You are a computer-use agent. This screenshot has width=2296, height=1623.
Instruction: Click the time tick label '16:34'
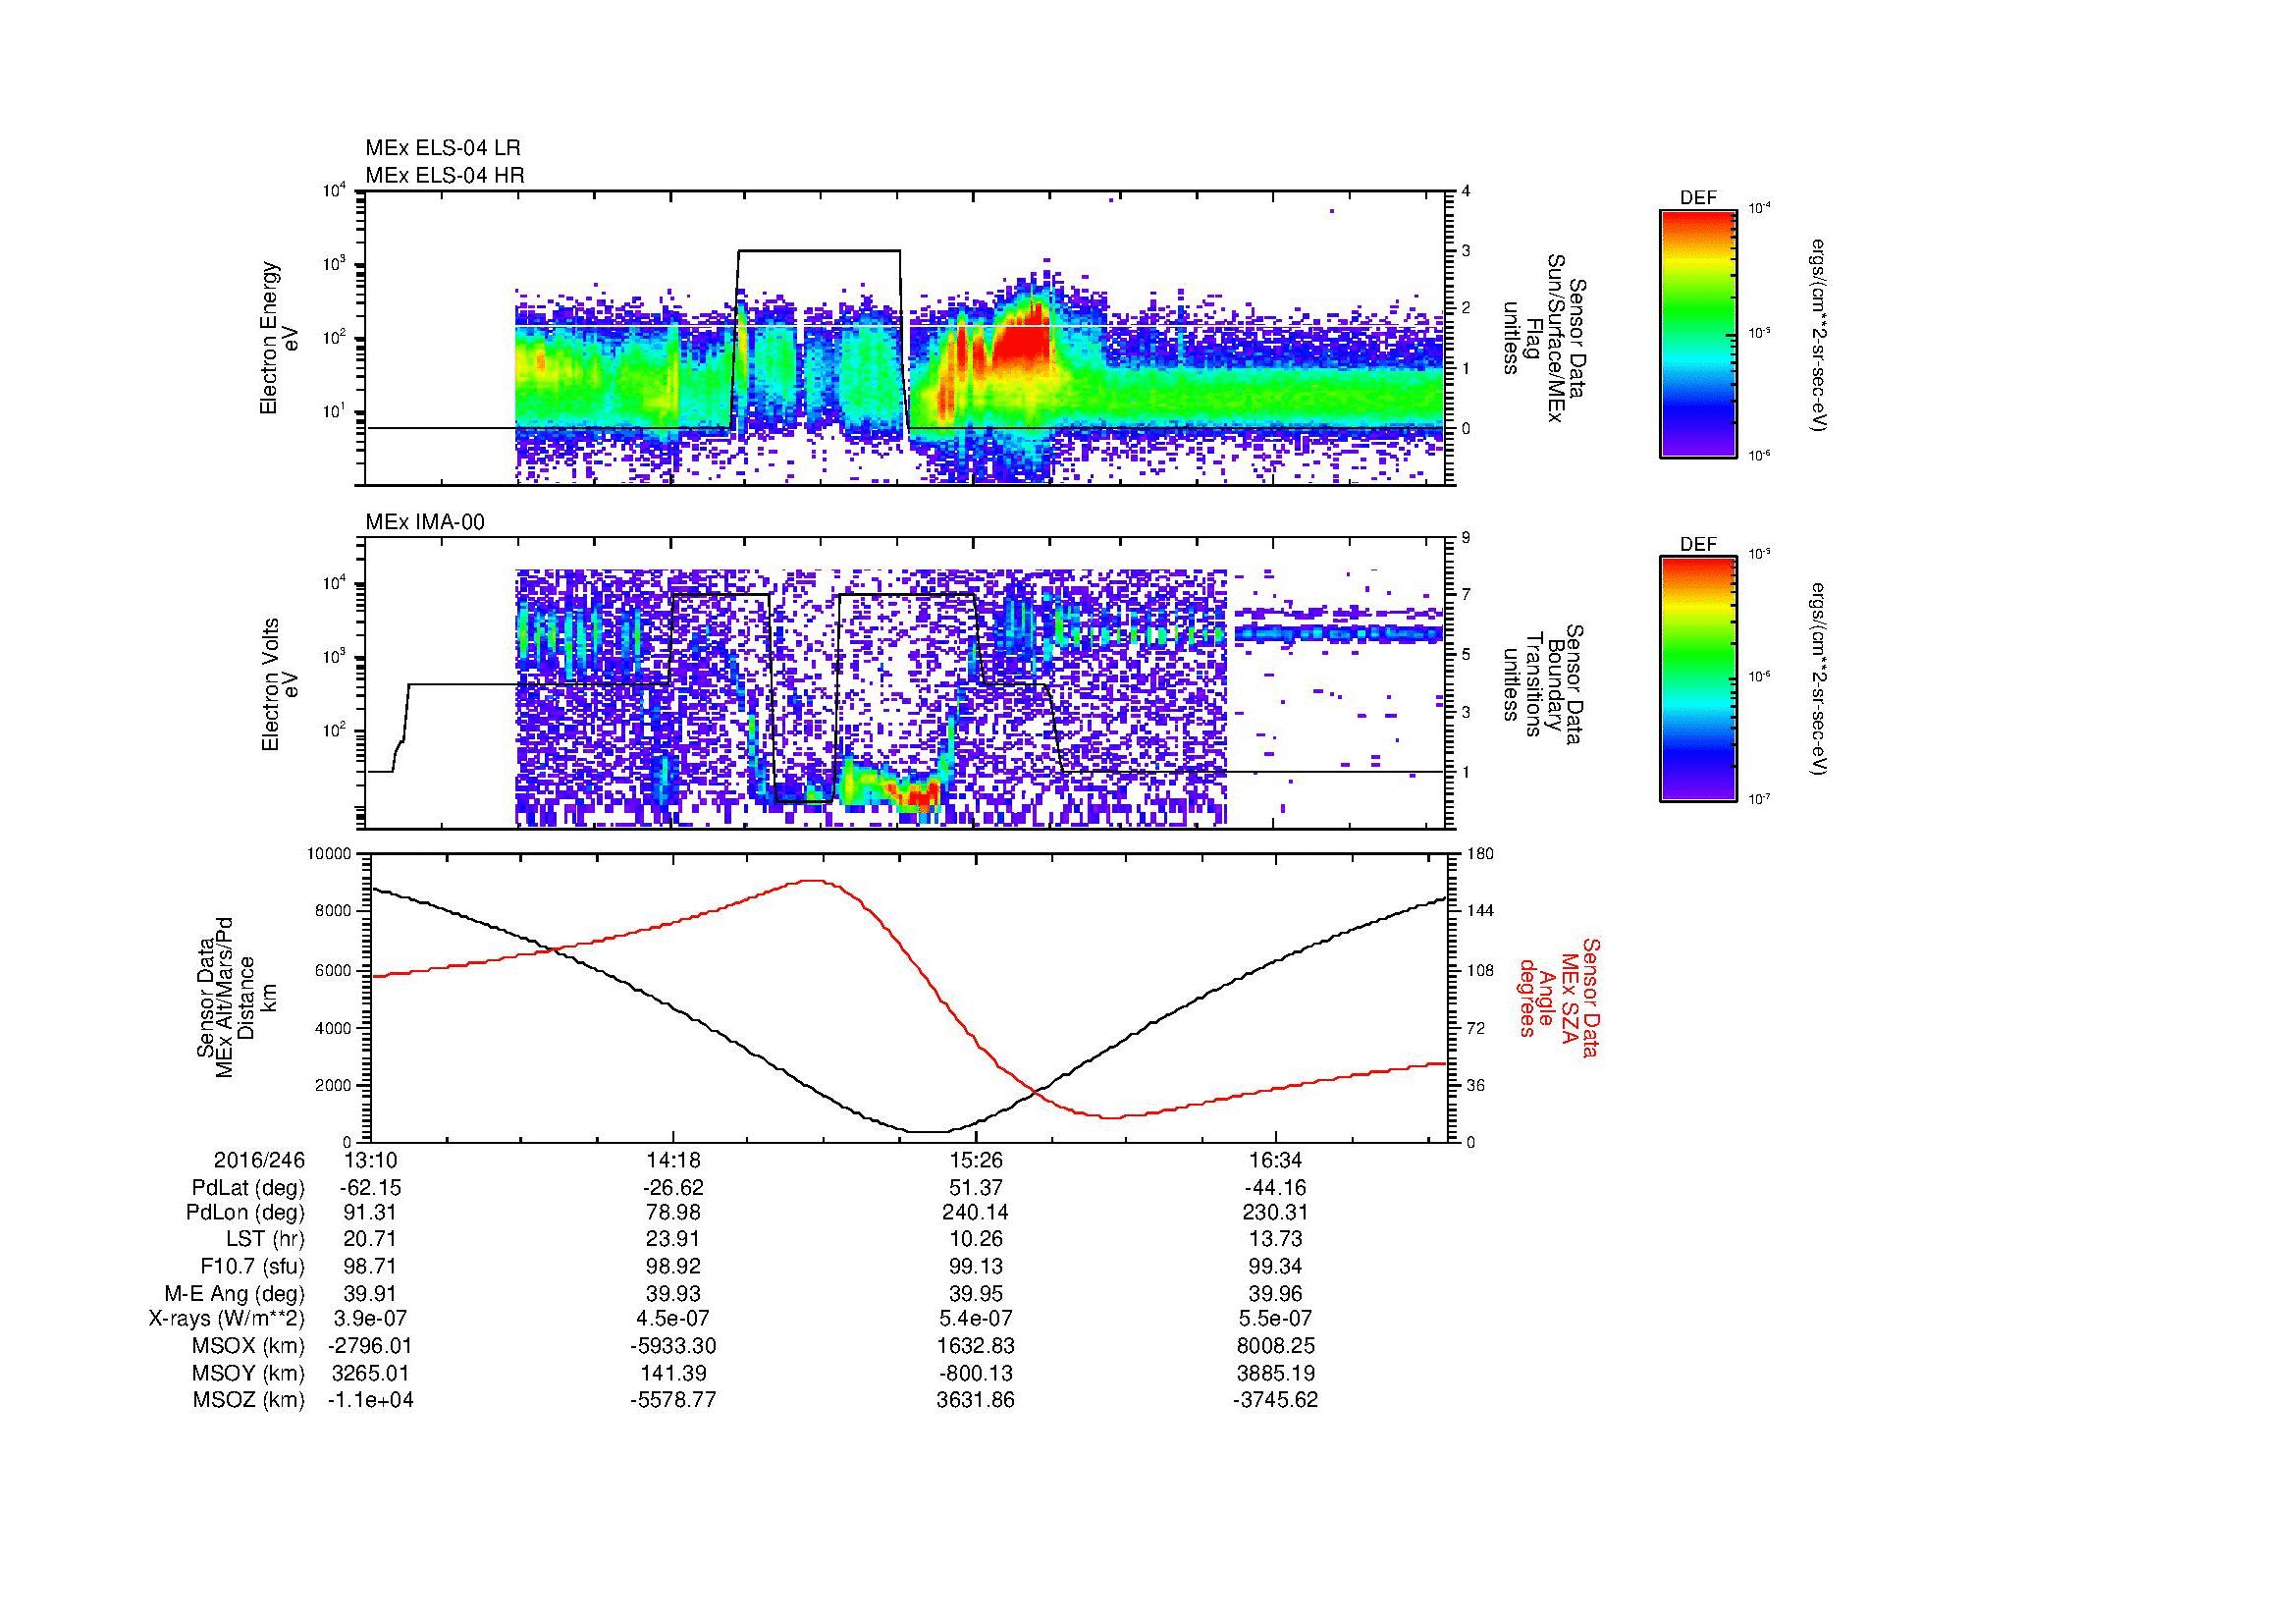point(1276,1161)
